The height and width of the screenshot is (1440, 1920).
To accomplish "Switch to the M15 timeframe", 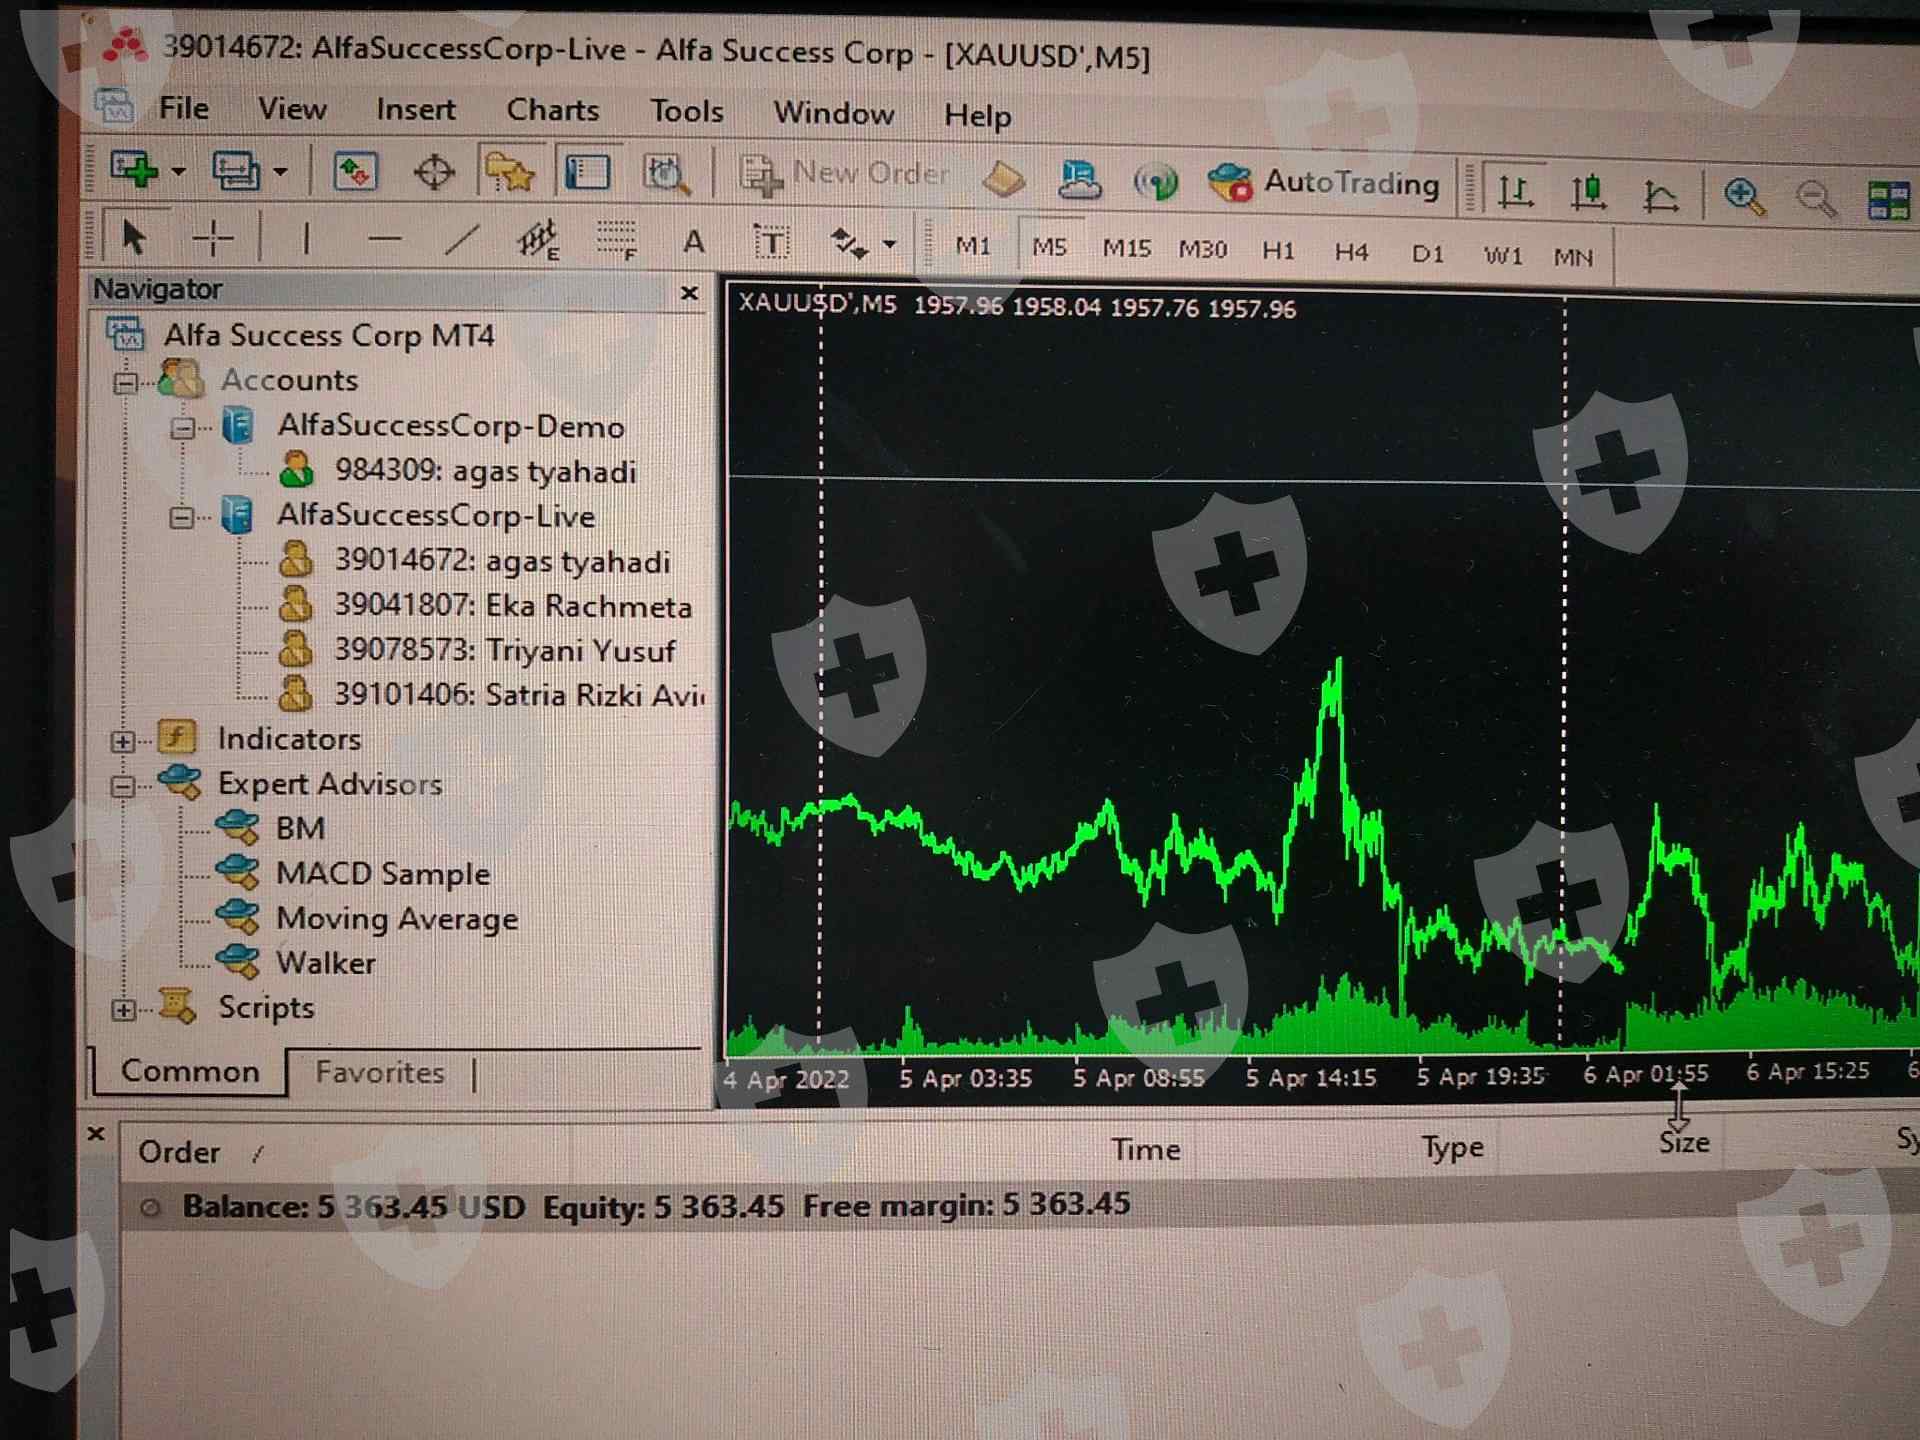I will click(1126, 248).
